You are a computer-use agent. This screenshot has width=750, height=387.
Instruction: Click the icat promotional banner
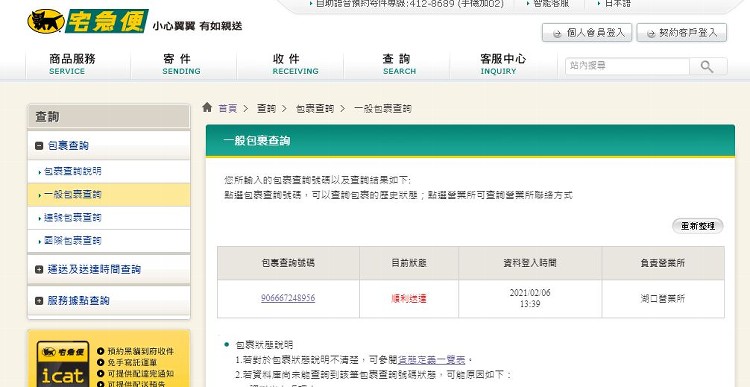point(109,359)
